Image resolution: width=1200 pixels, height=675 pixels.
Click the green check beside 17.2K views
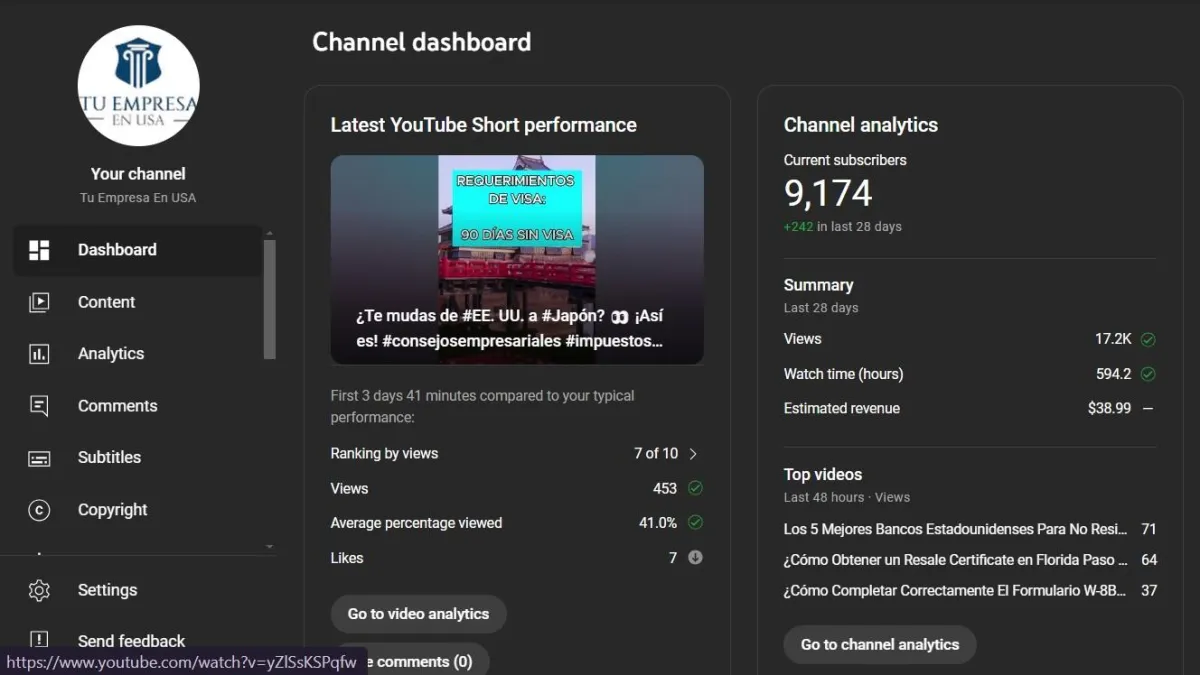pyautogui.click(x=1148, y=339)
